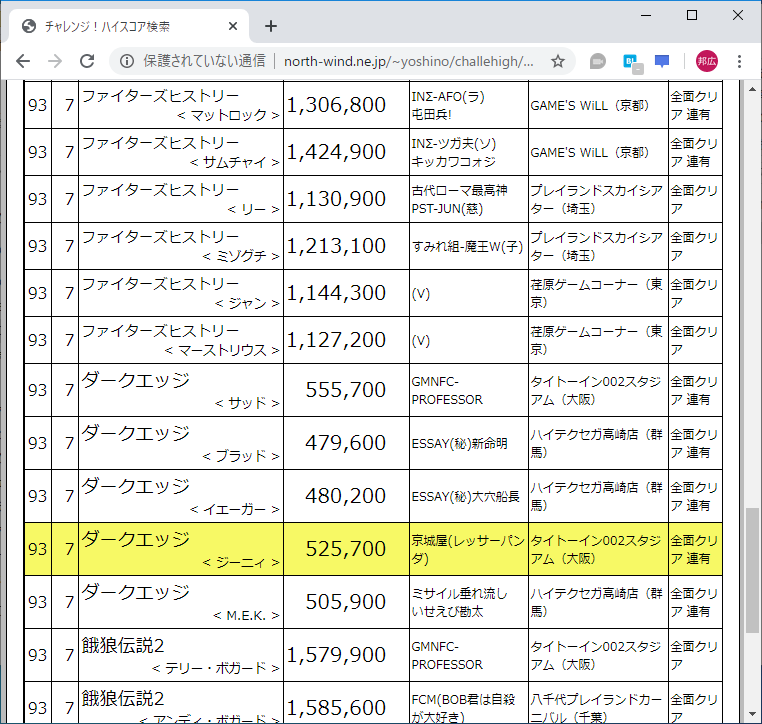Viewport: 762px width, 724px height.
Task: Click player name INΣ-ツガ夫(ソ) キッカワコォジ
Action: tap(454, 153)
